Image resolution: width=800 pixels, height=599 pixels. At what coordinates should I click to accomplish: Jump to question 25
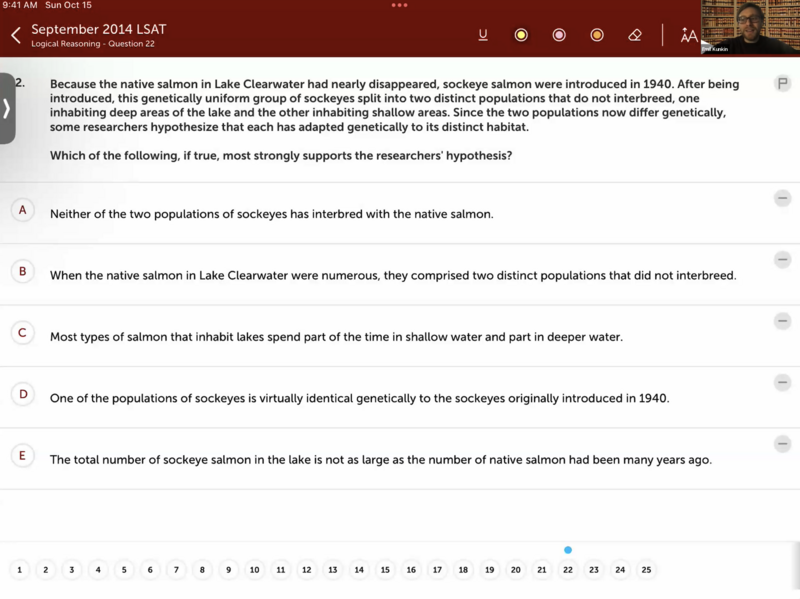(646, 570)
